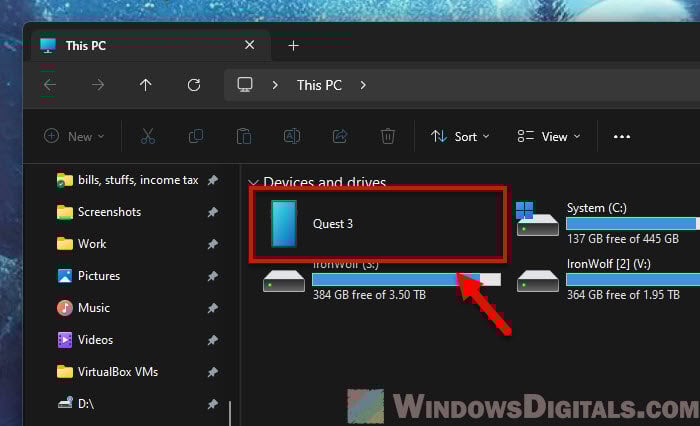Go forward with the right arrow

pyautogui.click(x=98, y=84)
